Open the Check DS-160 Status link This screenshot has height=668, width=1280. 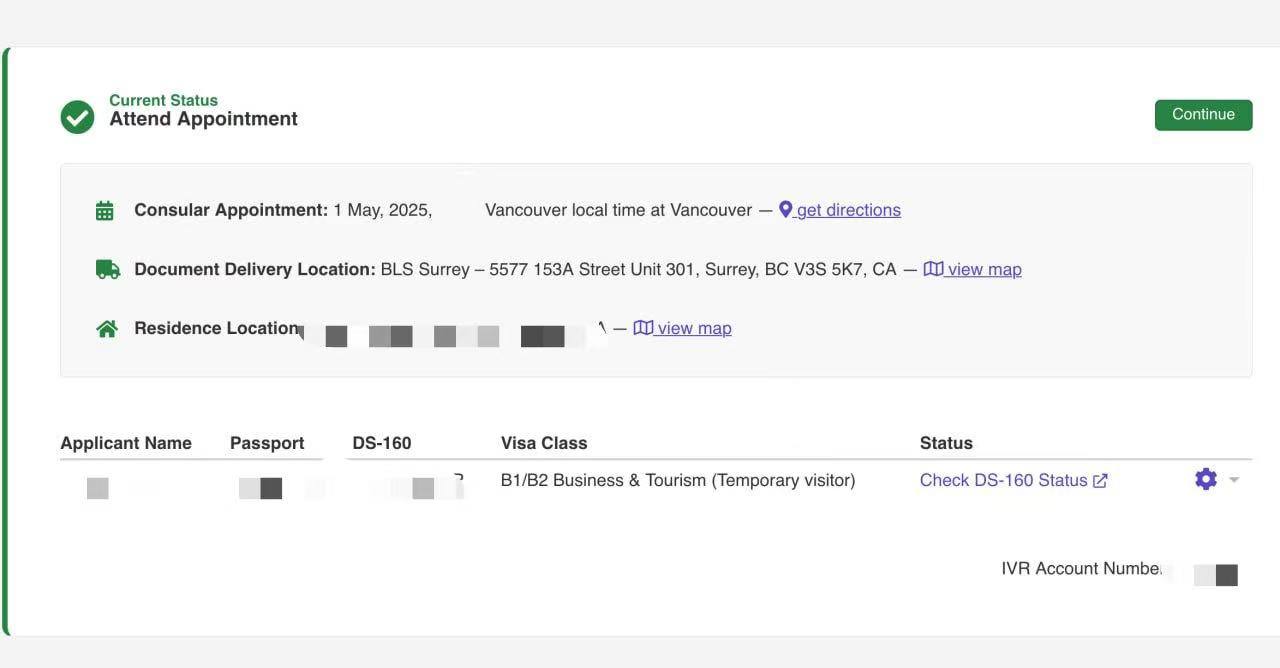[1003, 480]
